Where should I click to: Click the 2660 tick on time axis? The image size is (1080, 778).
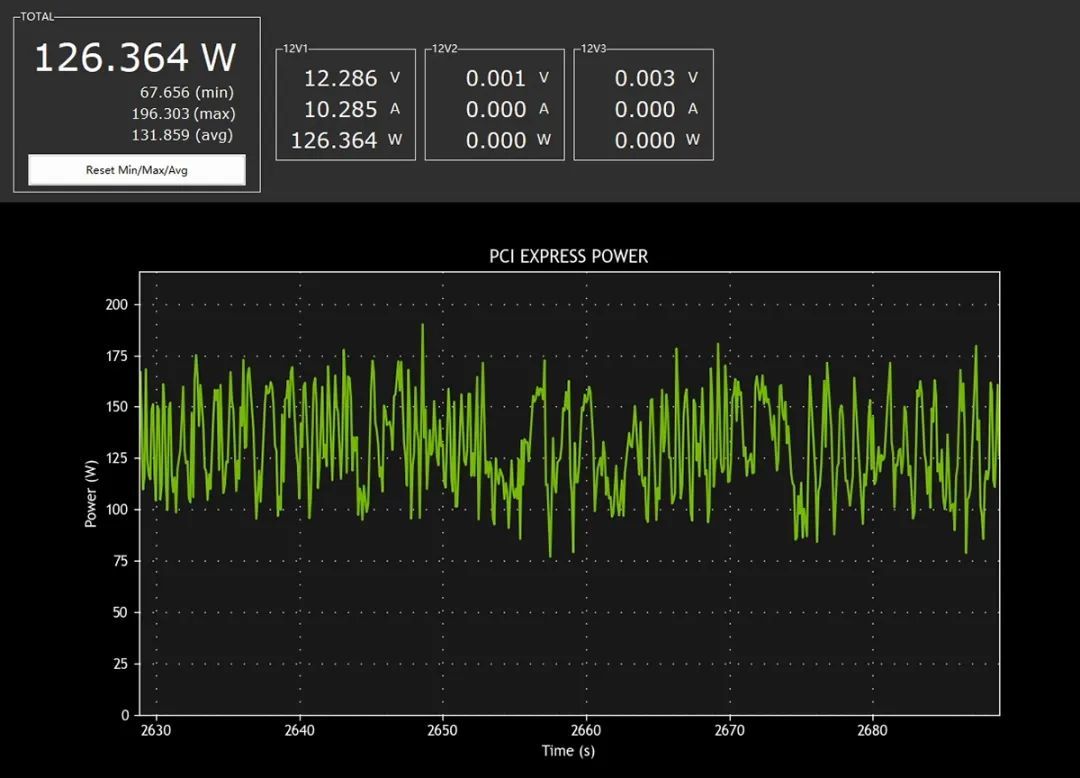585,730
